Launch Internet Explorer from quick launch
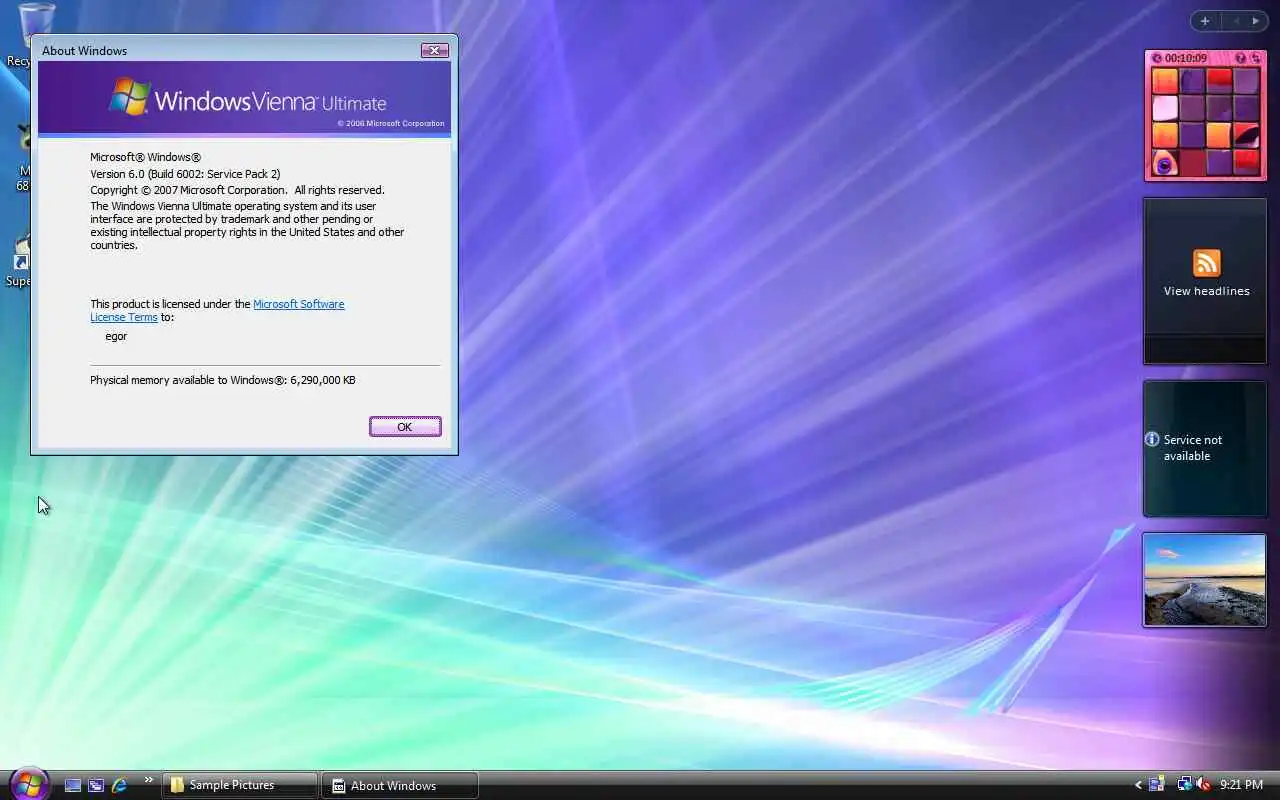 pos(119,785)
